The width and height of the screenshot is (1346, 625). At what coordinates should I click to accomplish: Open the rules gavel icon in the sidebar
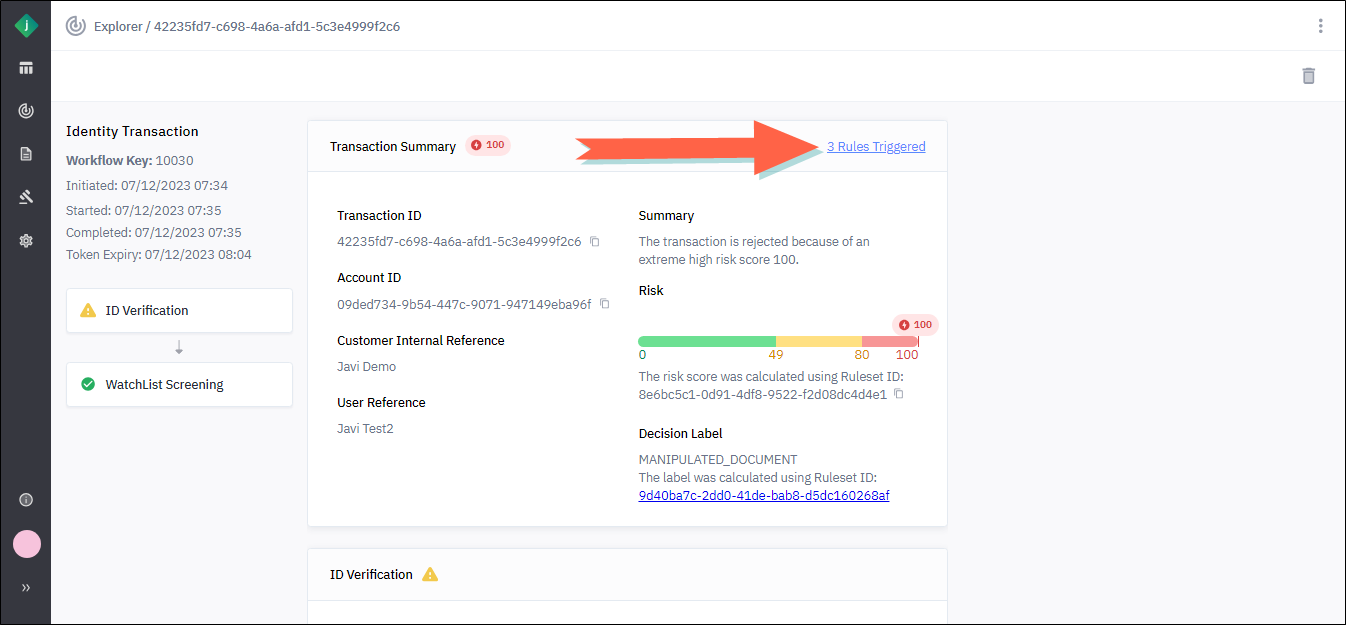(x=26, y=197)
